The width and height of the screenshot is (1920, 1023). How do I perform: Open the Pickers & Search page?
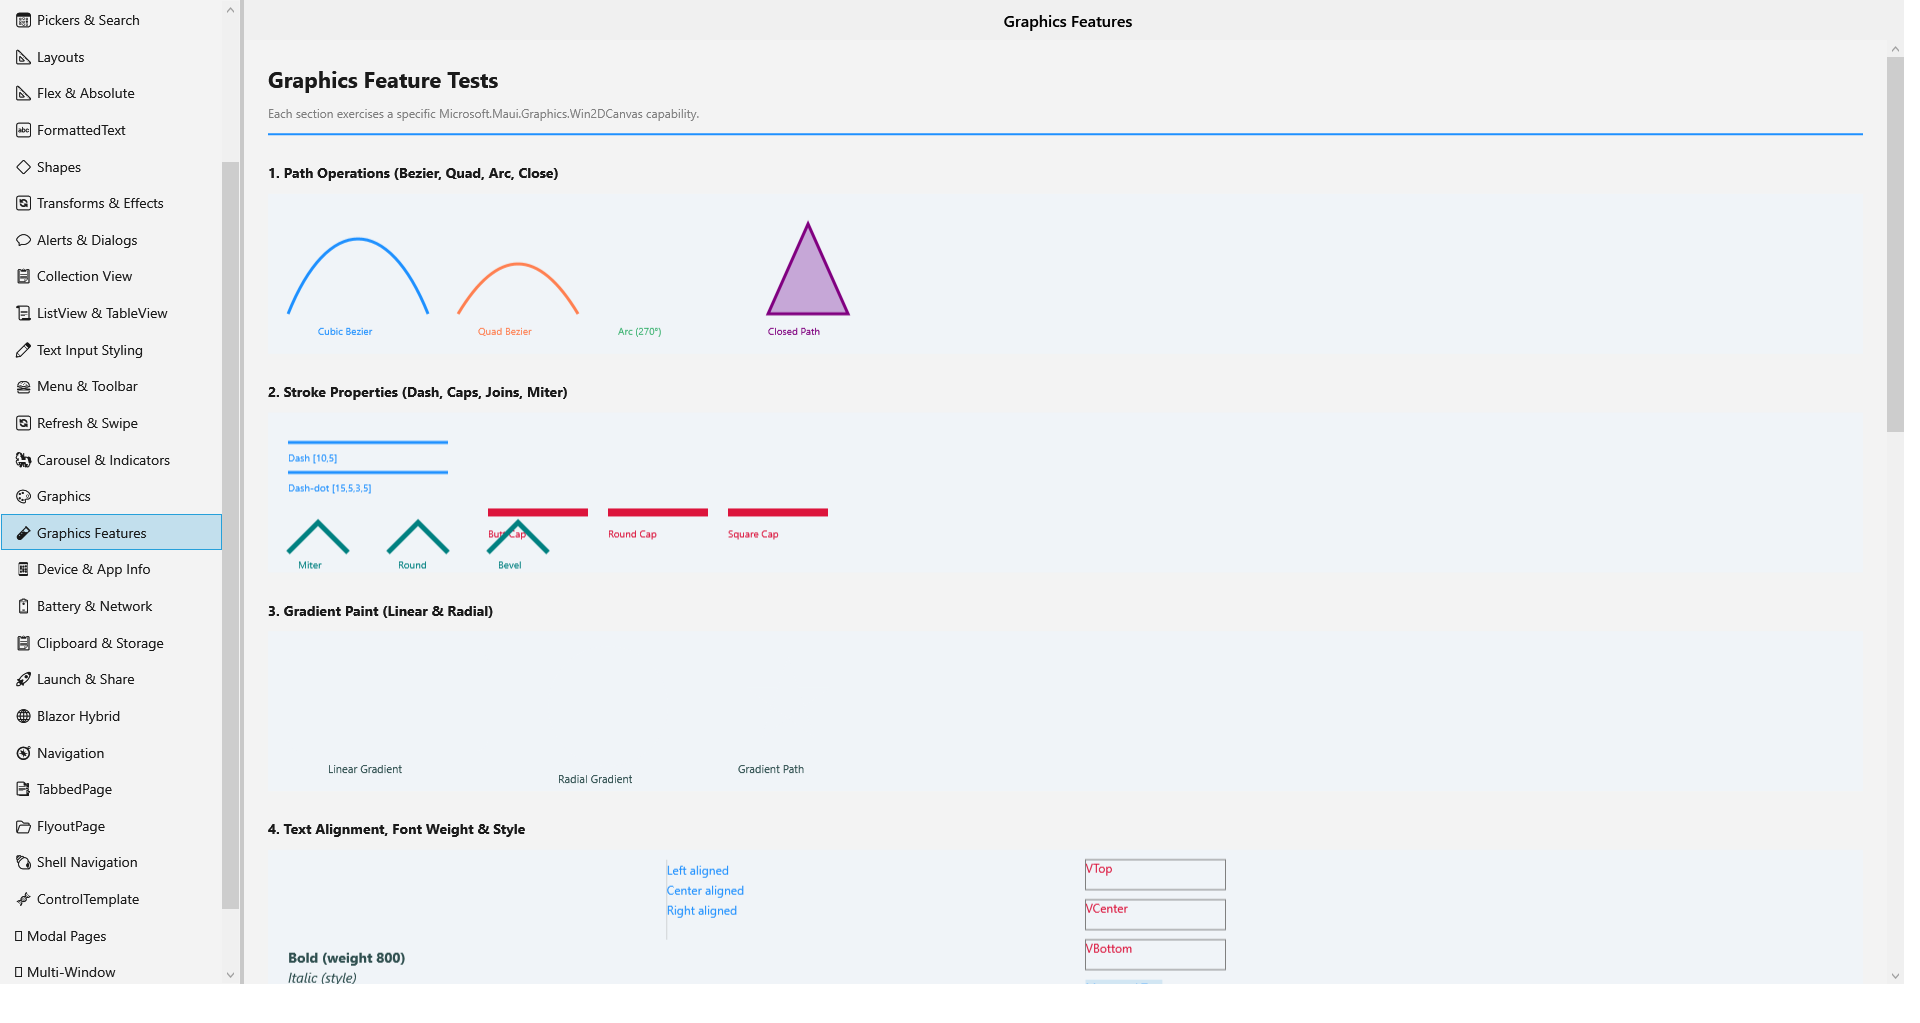111,20
